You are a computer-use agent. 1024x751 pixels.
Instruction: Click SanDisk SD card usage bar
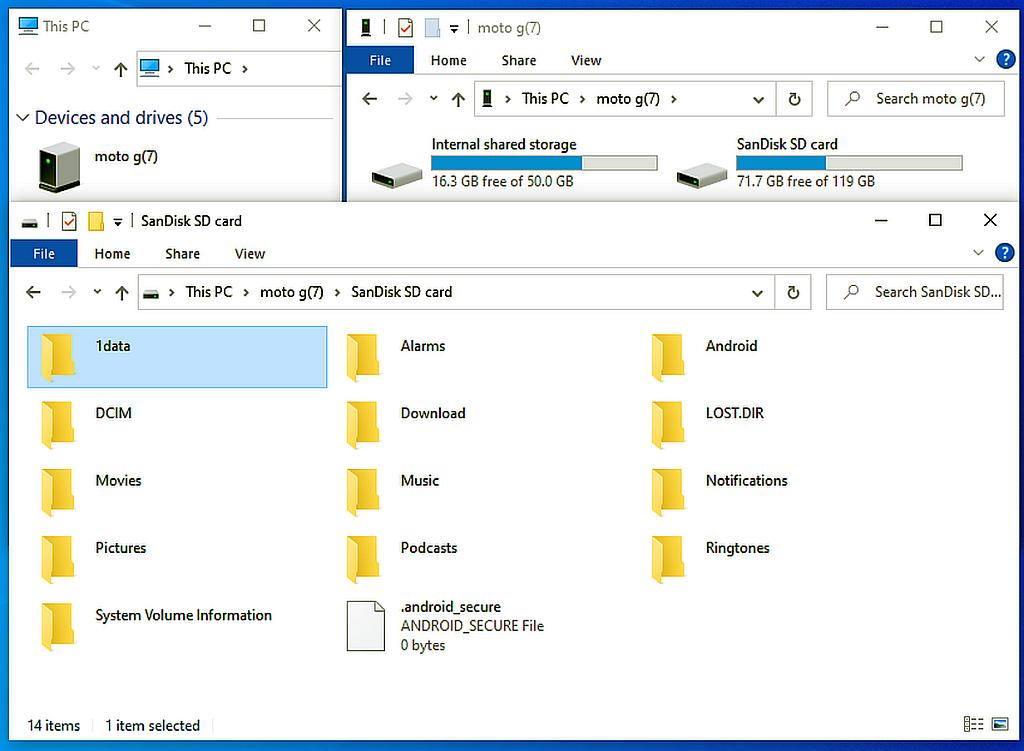850,163
